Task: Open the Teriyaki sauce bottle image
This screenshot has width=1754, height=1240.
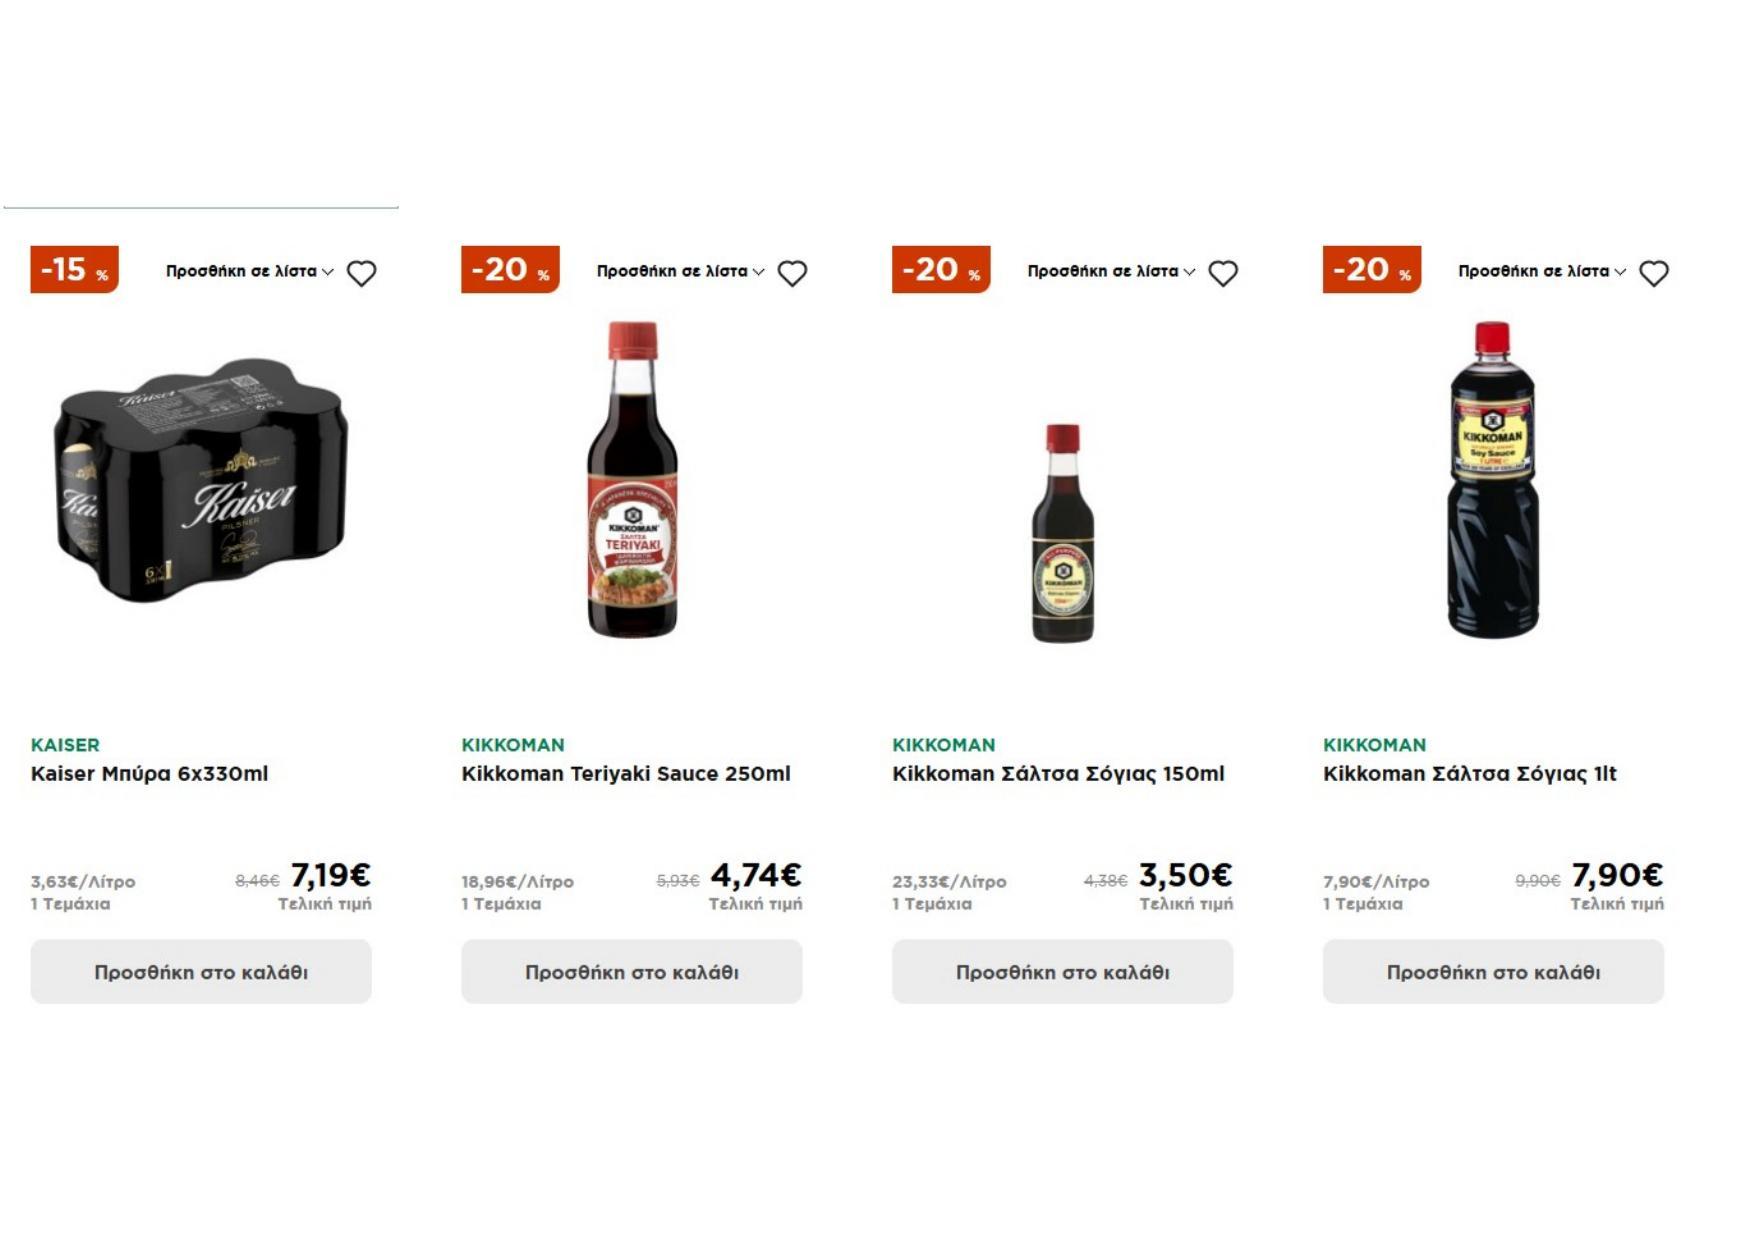Action: (632, 480)
